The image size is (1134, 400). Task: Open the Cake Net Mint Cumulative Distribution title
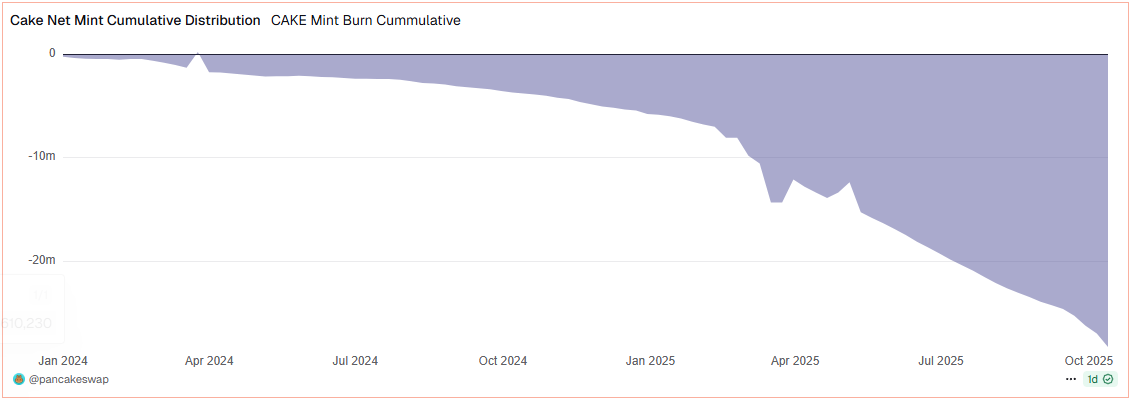(x=135, y=20)
